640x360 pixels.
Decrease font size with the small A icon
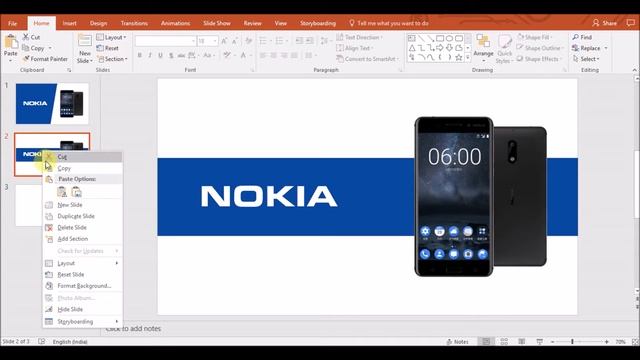point(235,41)
